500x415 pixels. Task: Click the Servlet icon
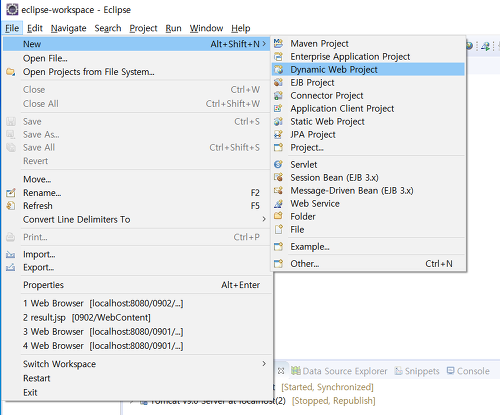pos(278,164)
